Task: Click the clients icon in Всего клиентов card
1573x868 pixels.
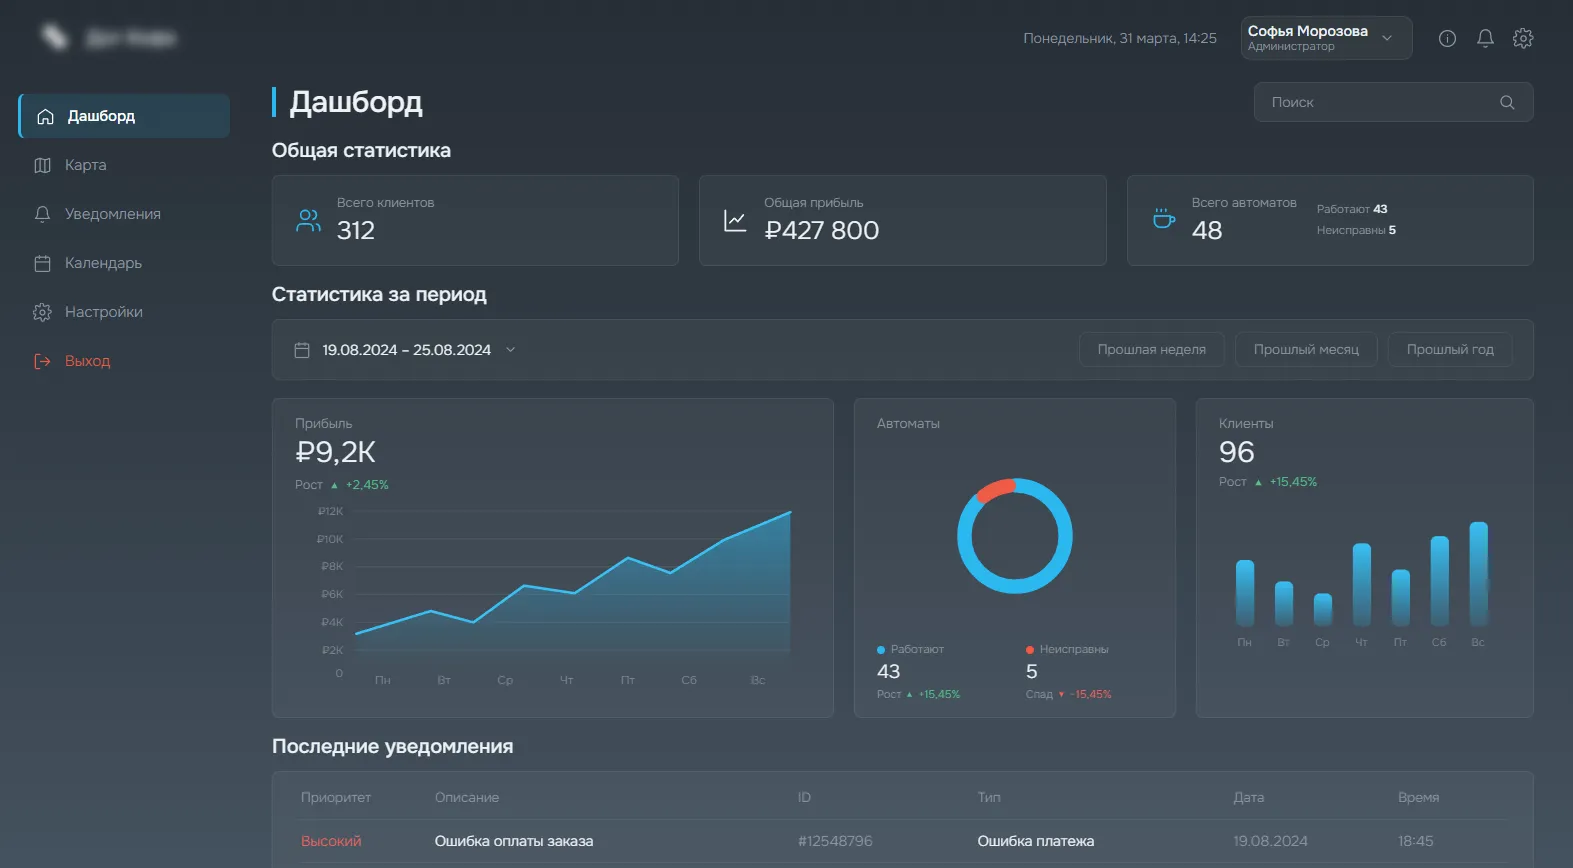Action: point(308,220)
